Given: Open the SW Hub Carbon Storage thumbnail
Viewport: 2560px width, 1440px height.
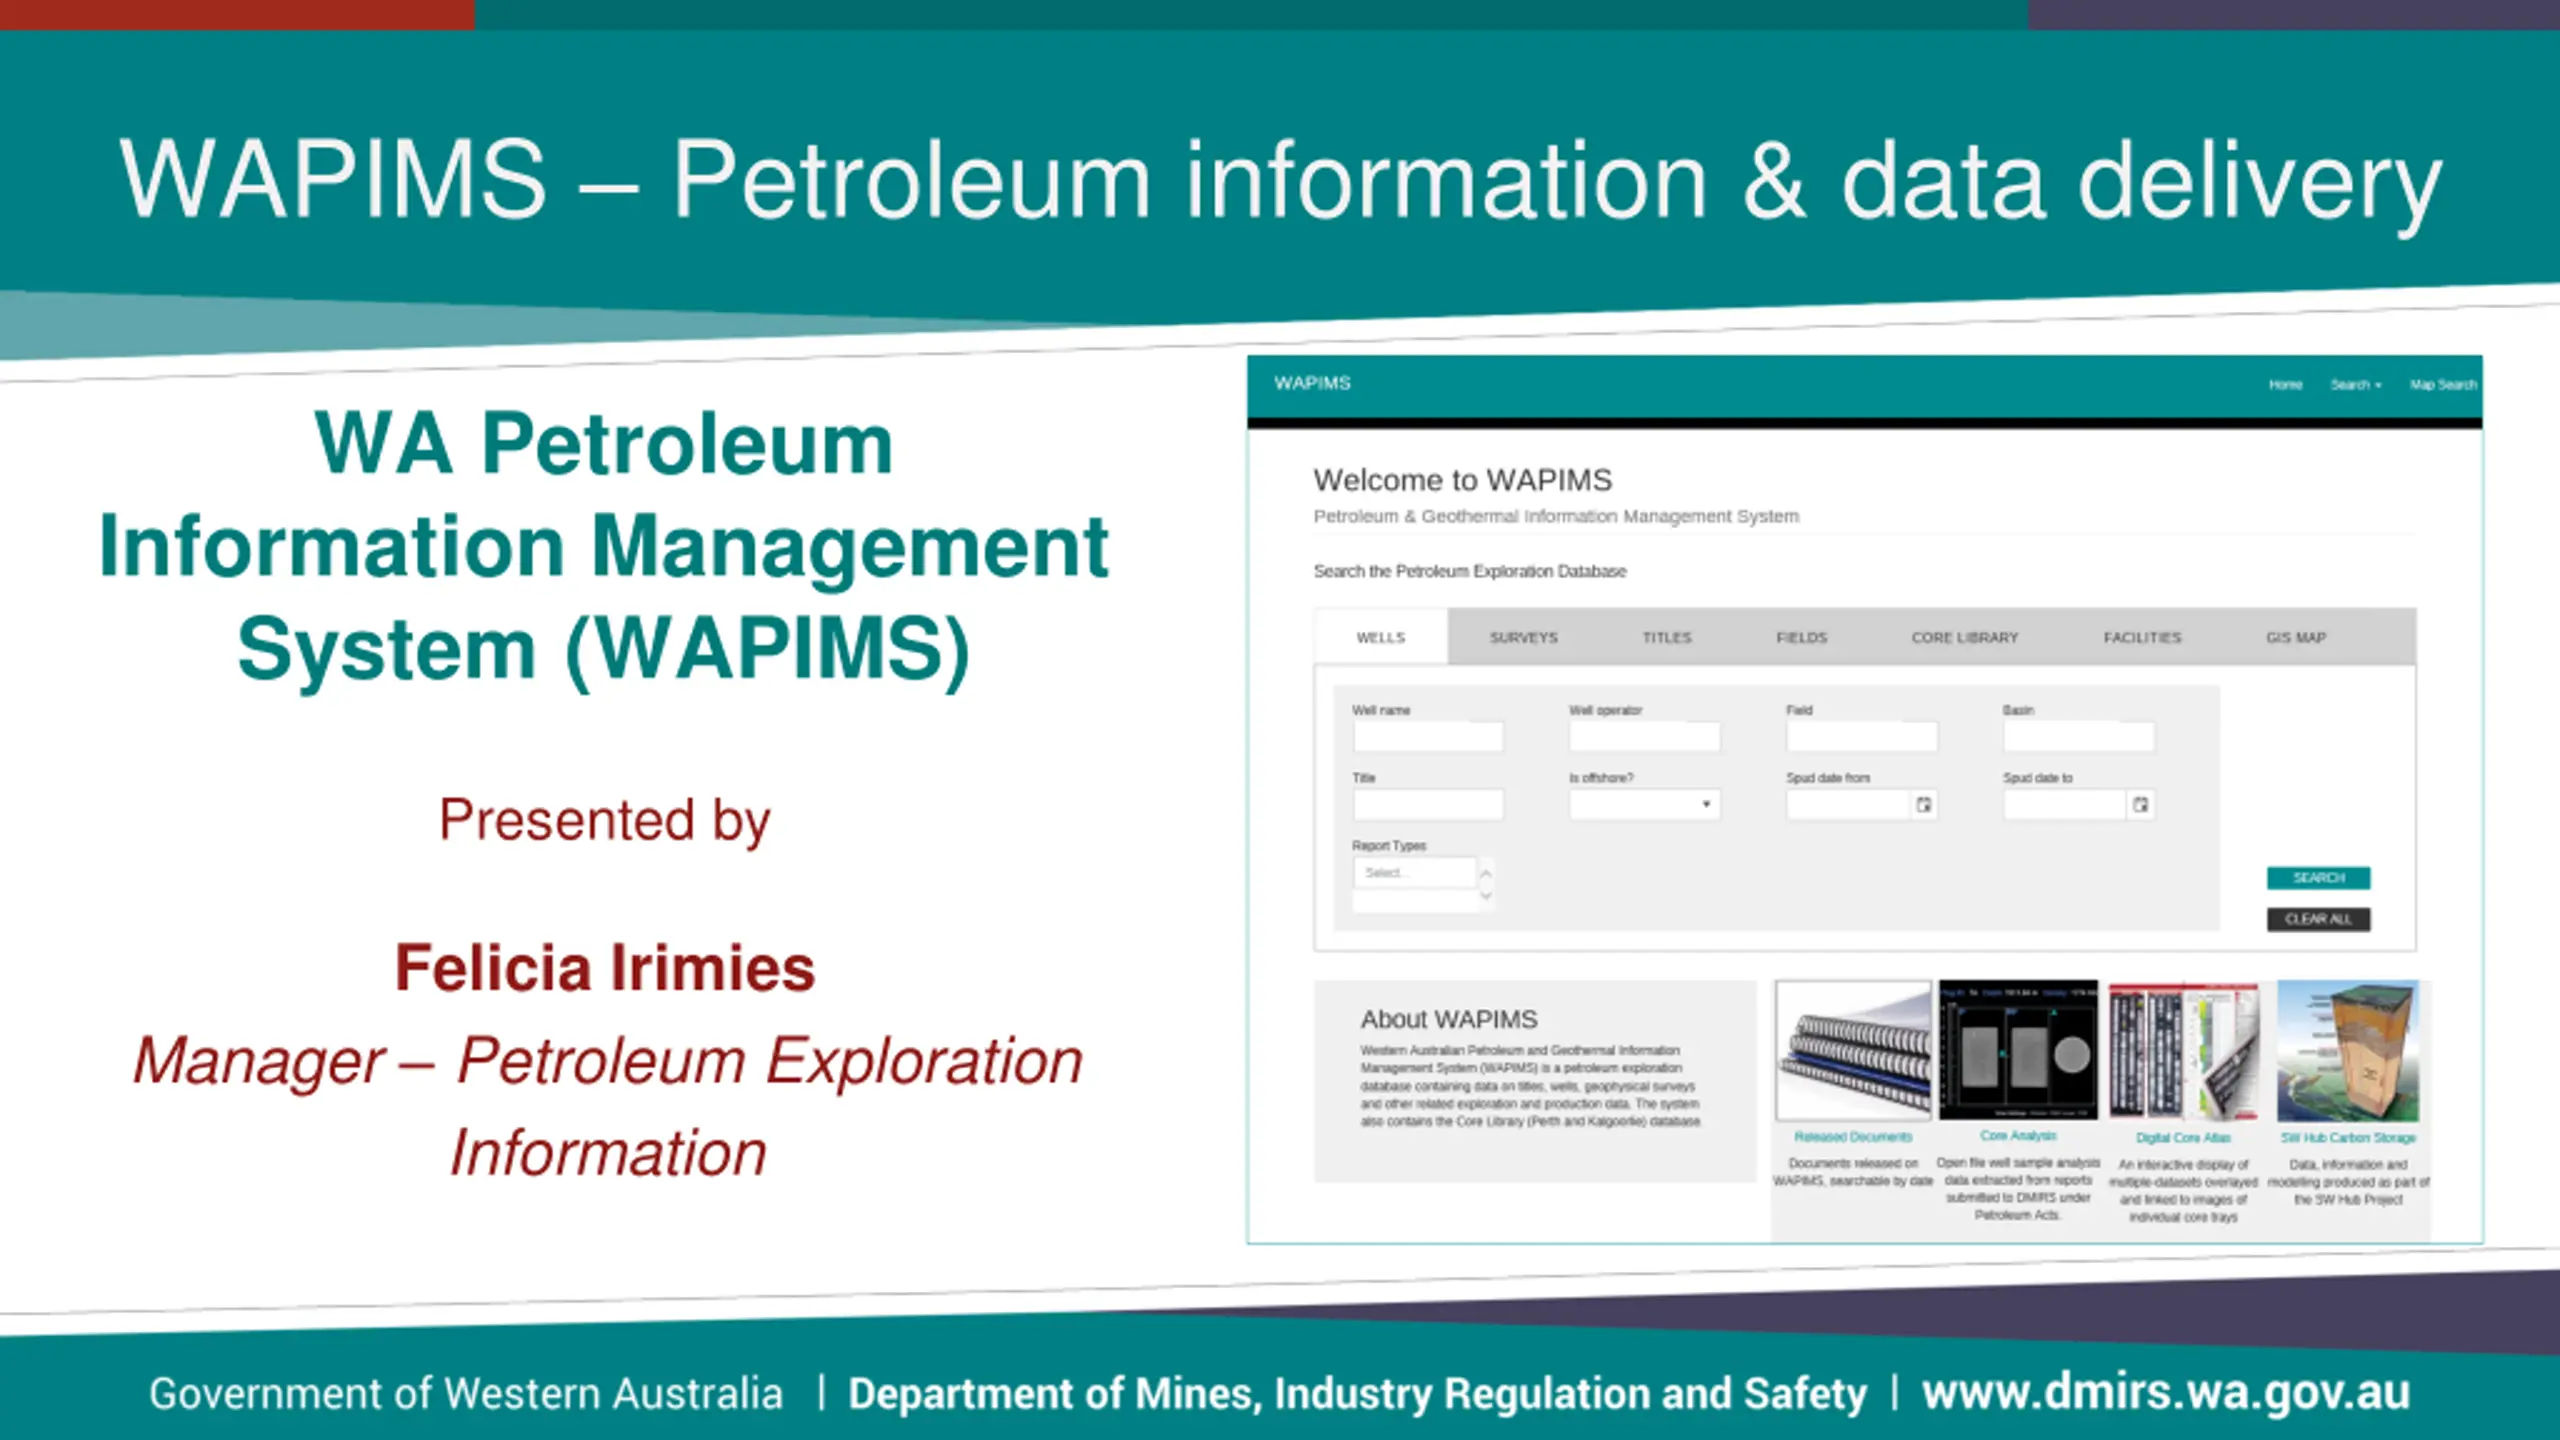Looking at the screenshot, I should click(x=2348, y=1051).
